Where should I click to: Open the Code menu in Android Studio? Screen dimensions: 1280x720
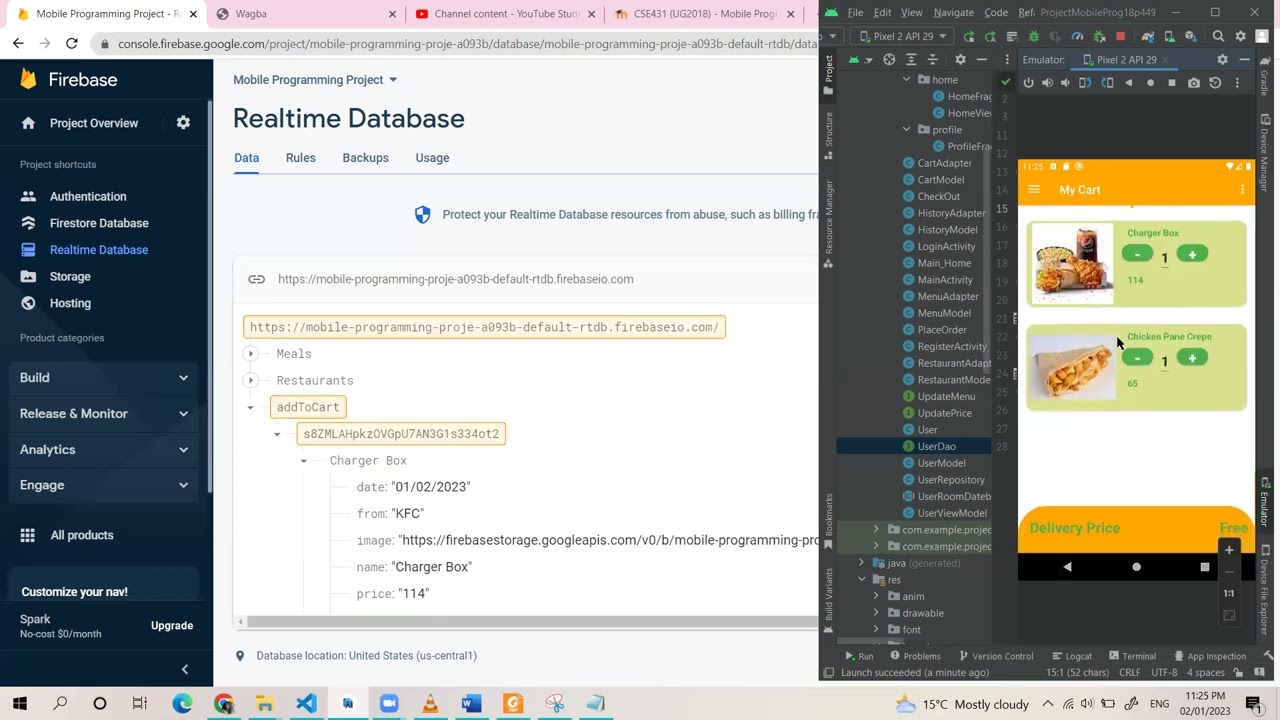pyautogui.click(x=996, y=12)
